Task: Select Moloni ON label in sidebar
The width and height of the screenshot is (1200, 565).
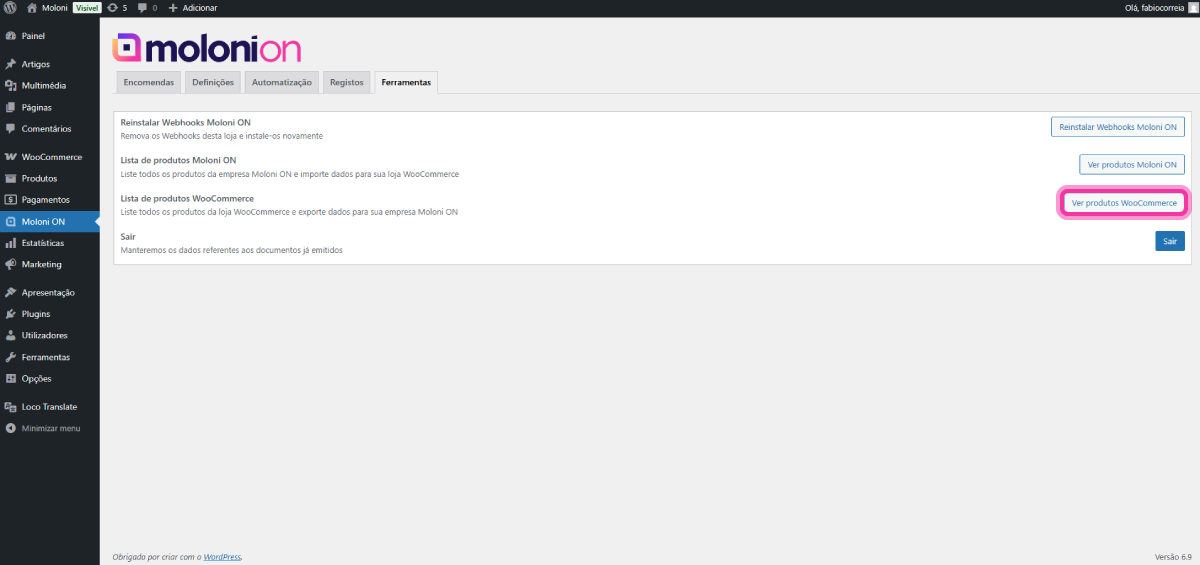Action: [x=43, y=222]
